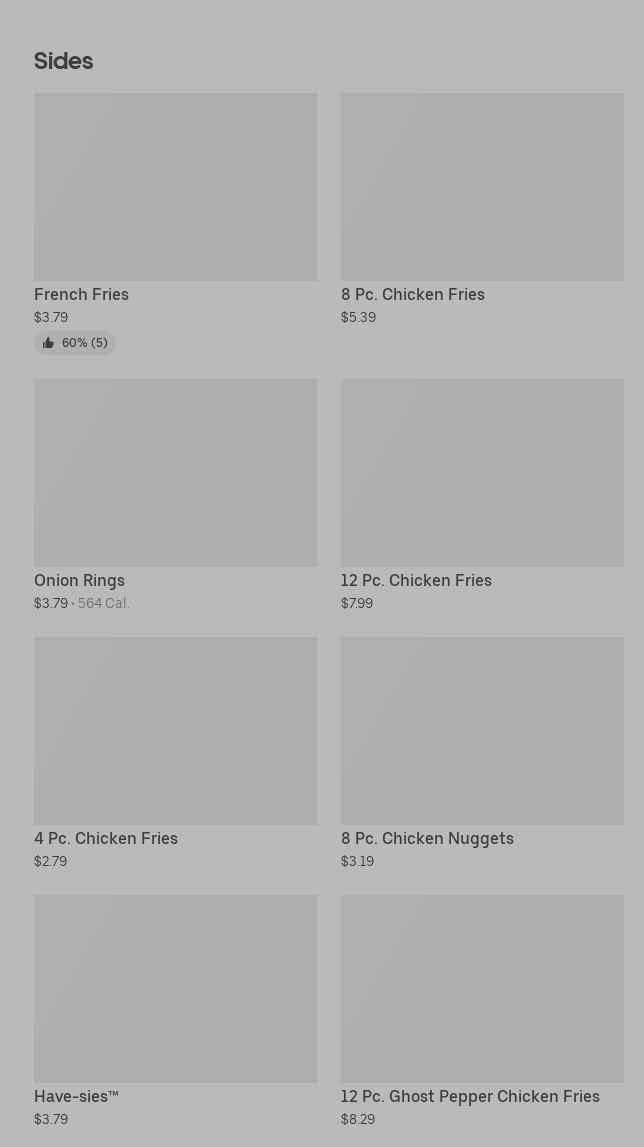
Task: Choose the Onion Rings item name
Action: [80, 580]
